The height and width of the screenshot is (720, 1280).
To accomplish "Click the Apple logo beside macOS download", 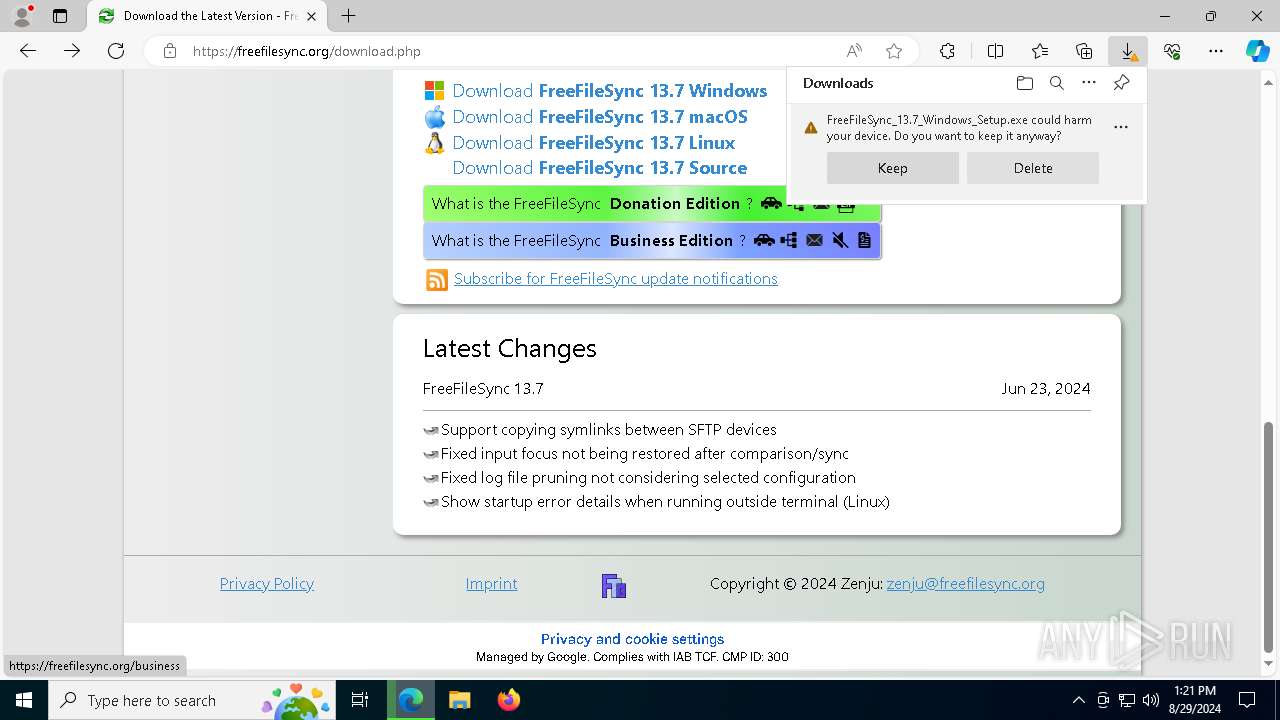I will [434, 117].
